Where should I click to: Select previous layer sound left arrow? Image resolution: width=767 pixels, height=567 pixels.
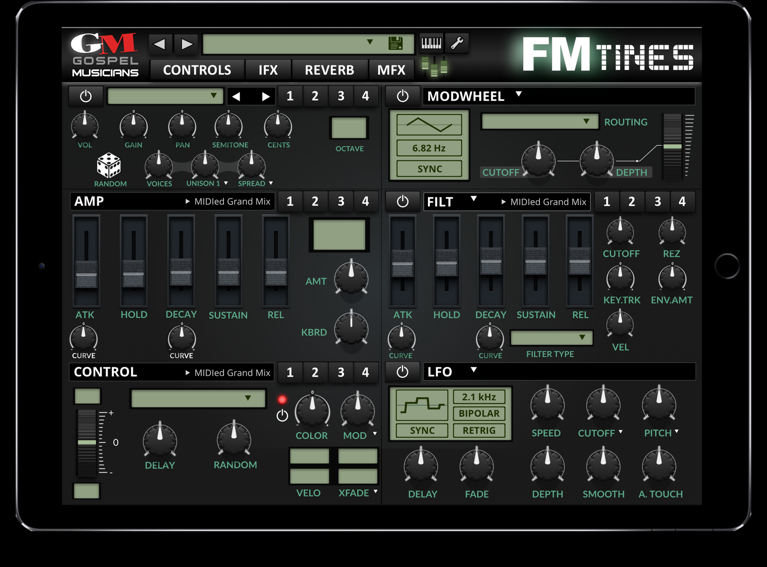(x=236, y=96)
